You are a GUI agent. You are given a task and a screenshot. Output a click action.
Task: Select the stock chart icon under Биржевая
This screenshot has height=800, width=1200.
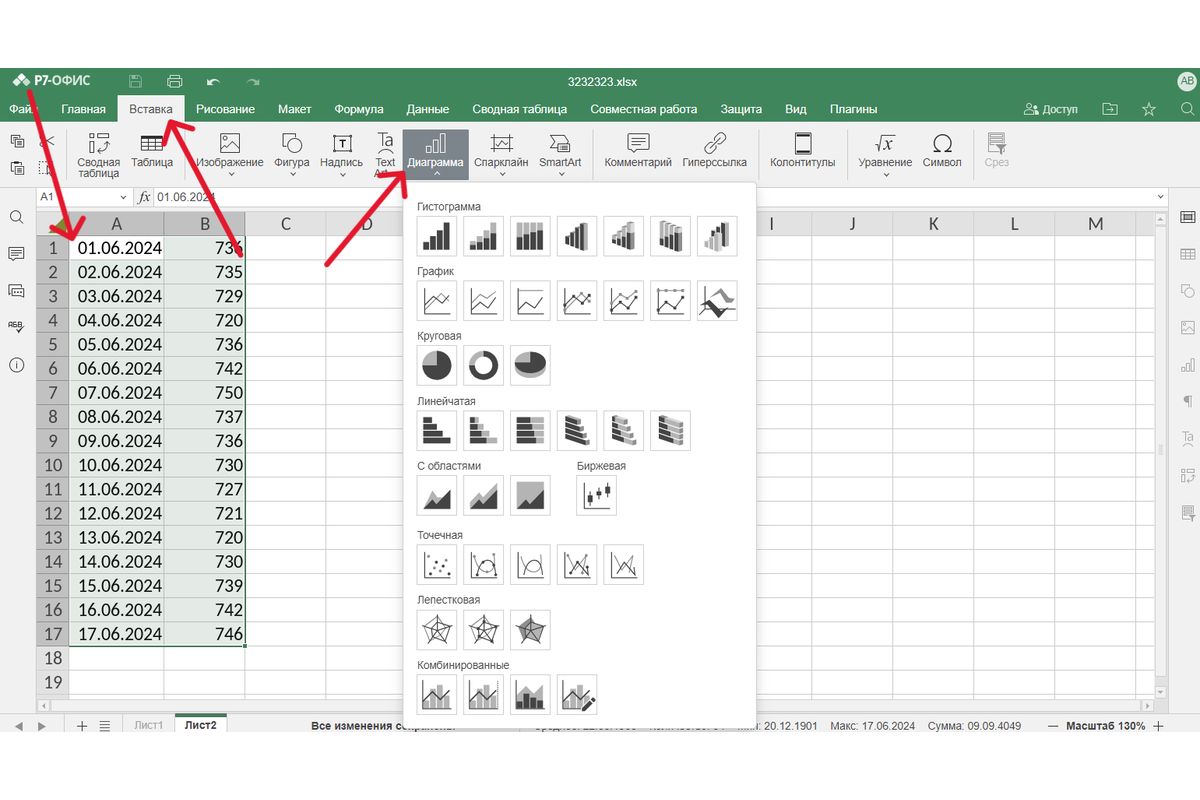point(596,495)
